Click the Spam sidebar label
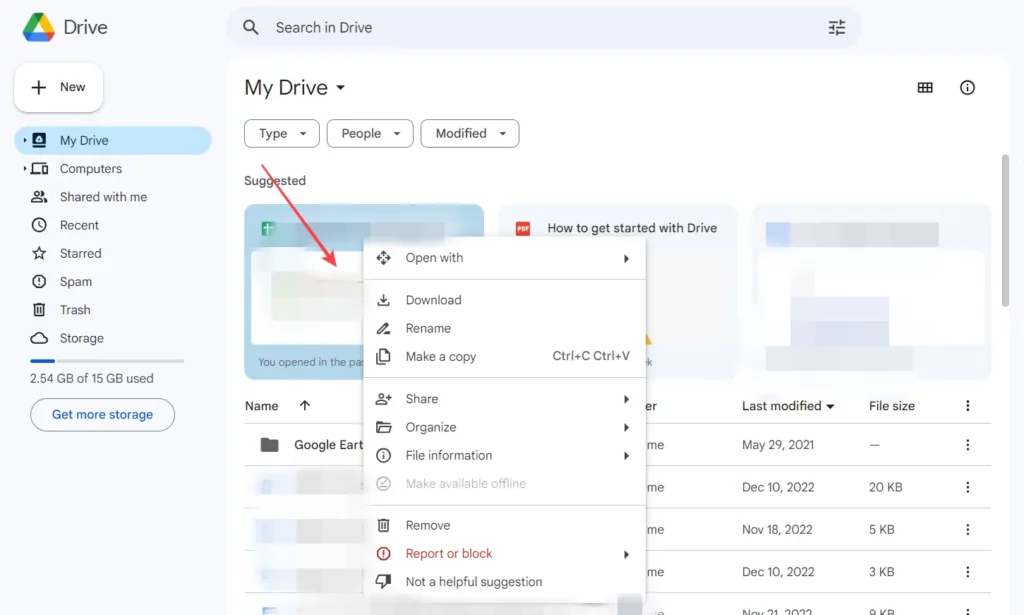Image resolution: width=1024 pixels, height=615 pixels. click(76, 281)
